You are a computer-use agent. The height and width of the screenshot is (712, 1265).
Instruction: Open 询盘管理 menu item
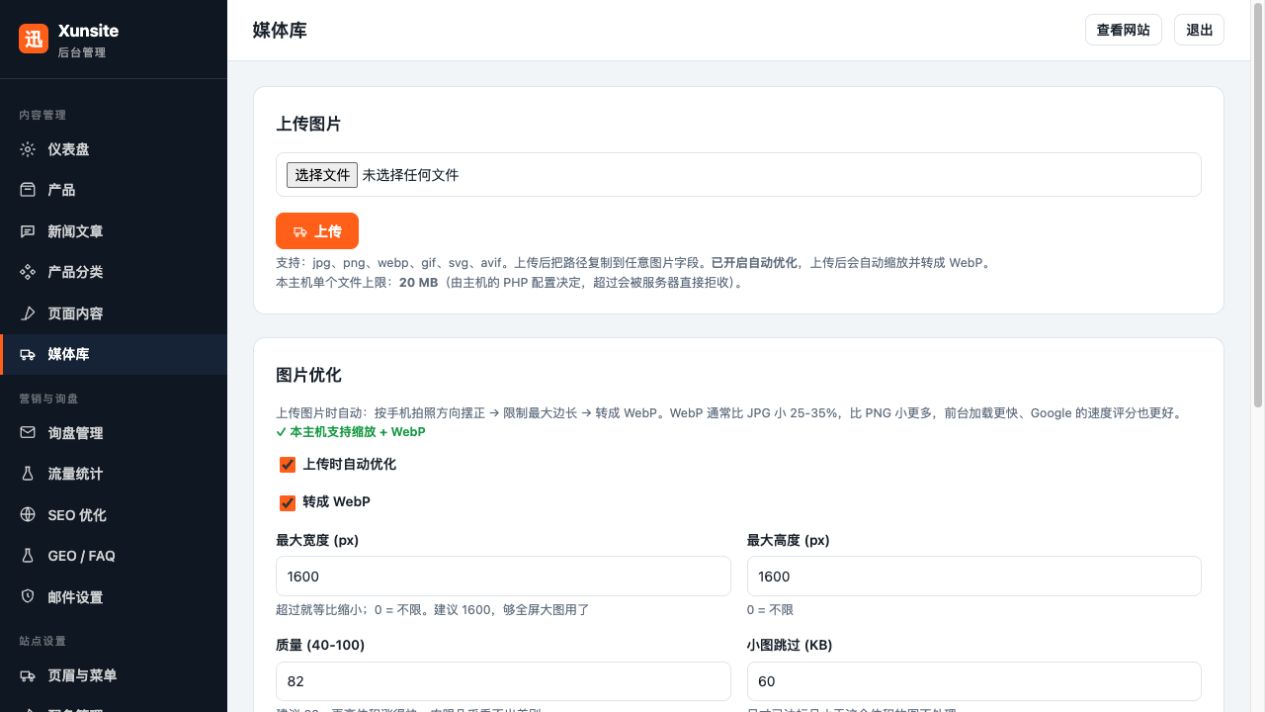click(x=113, y=433)
